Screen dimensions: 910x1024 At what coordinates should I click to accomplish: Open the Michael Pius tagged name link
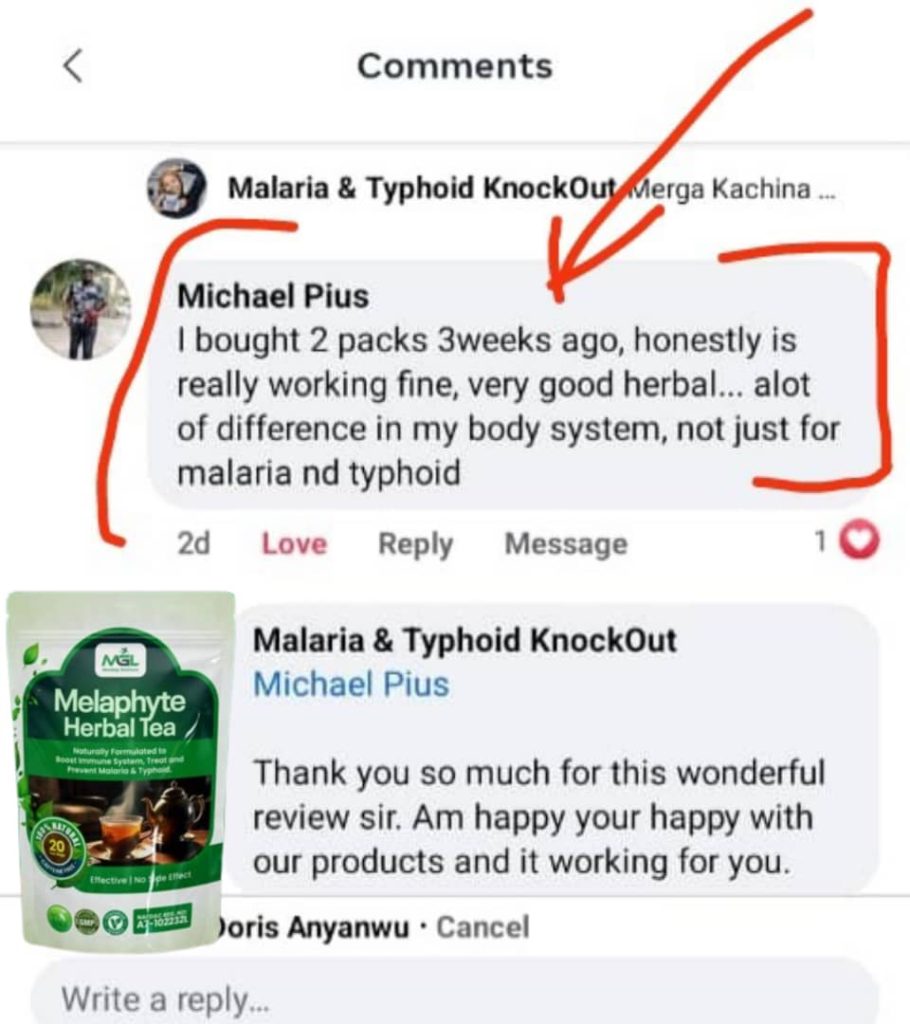point(351,684)
